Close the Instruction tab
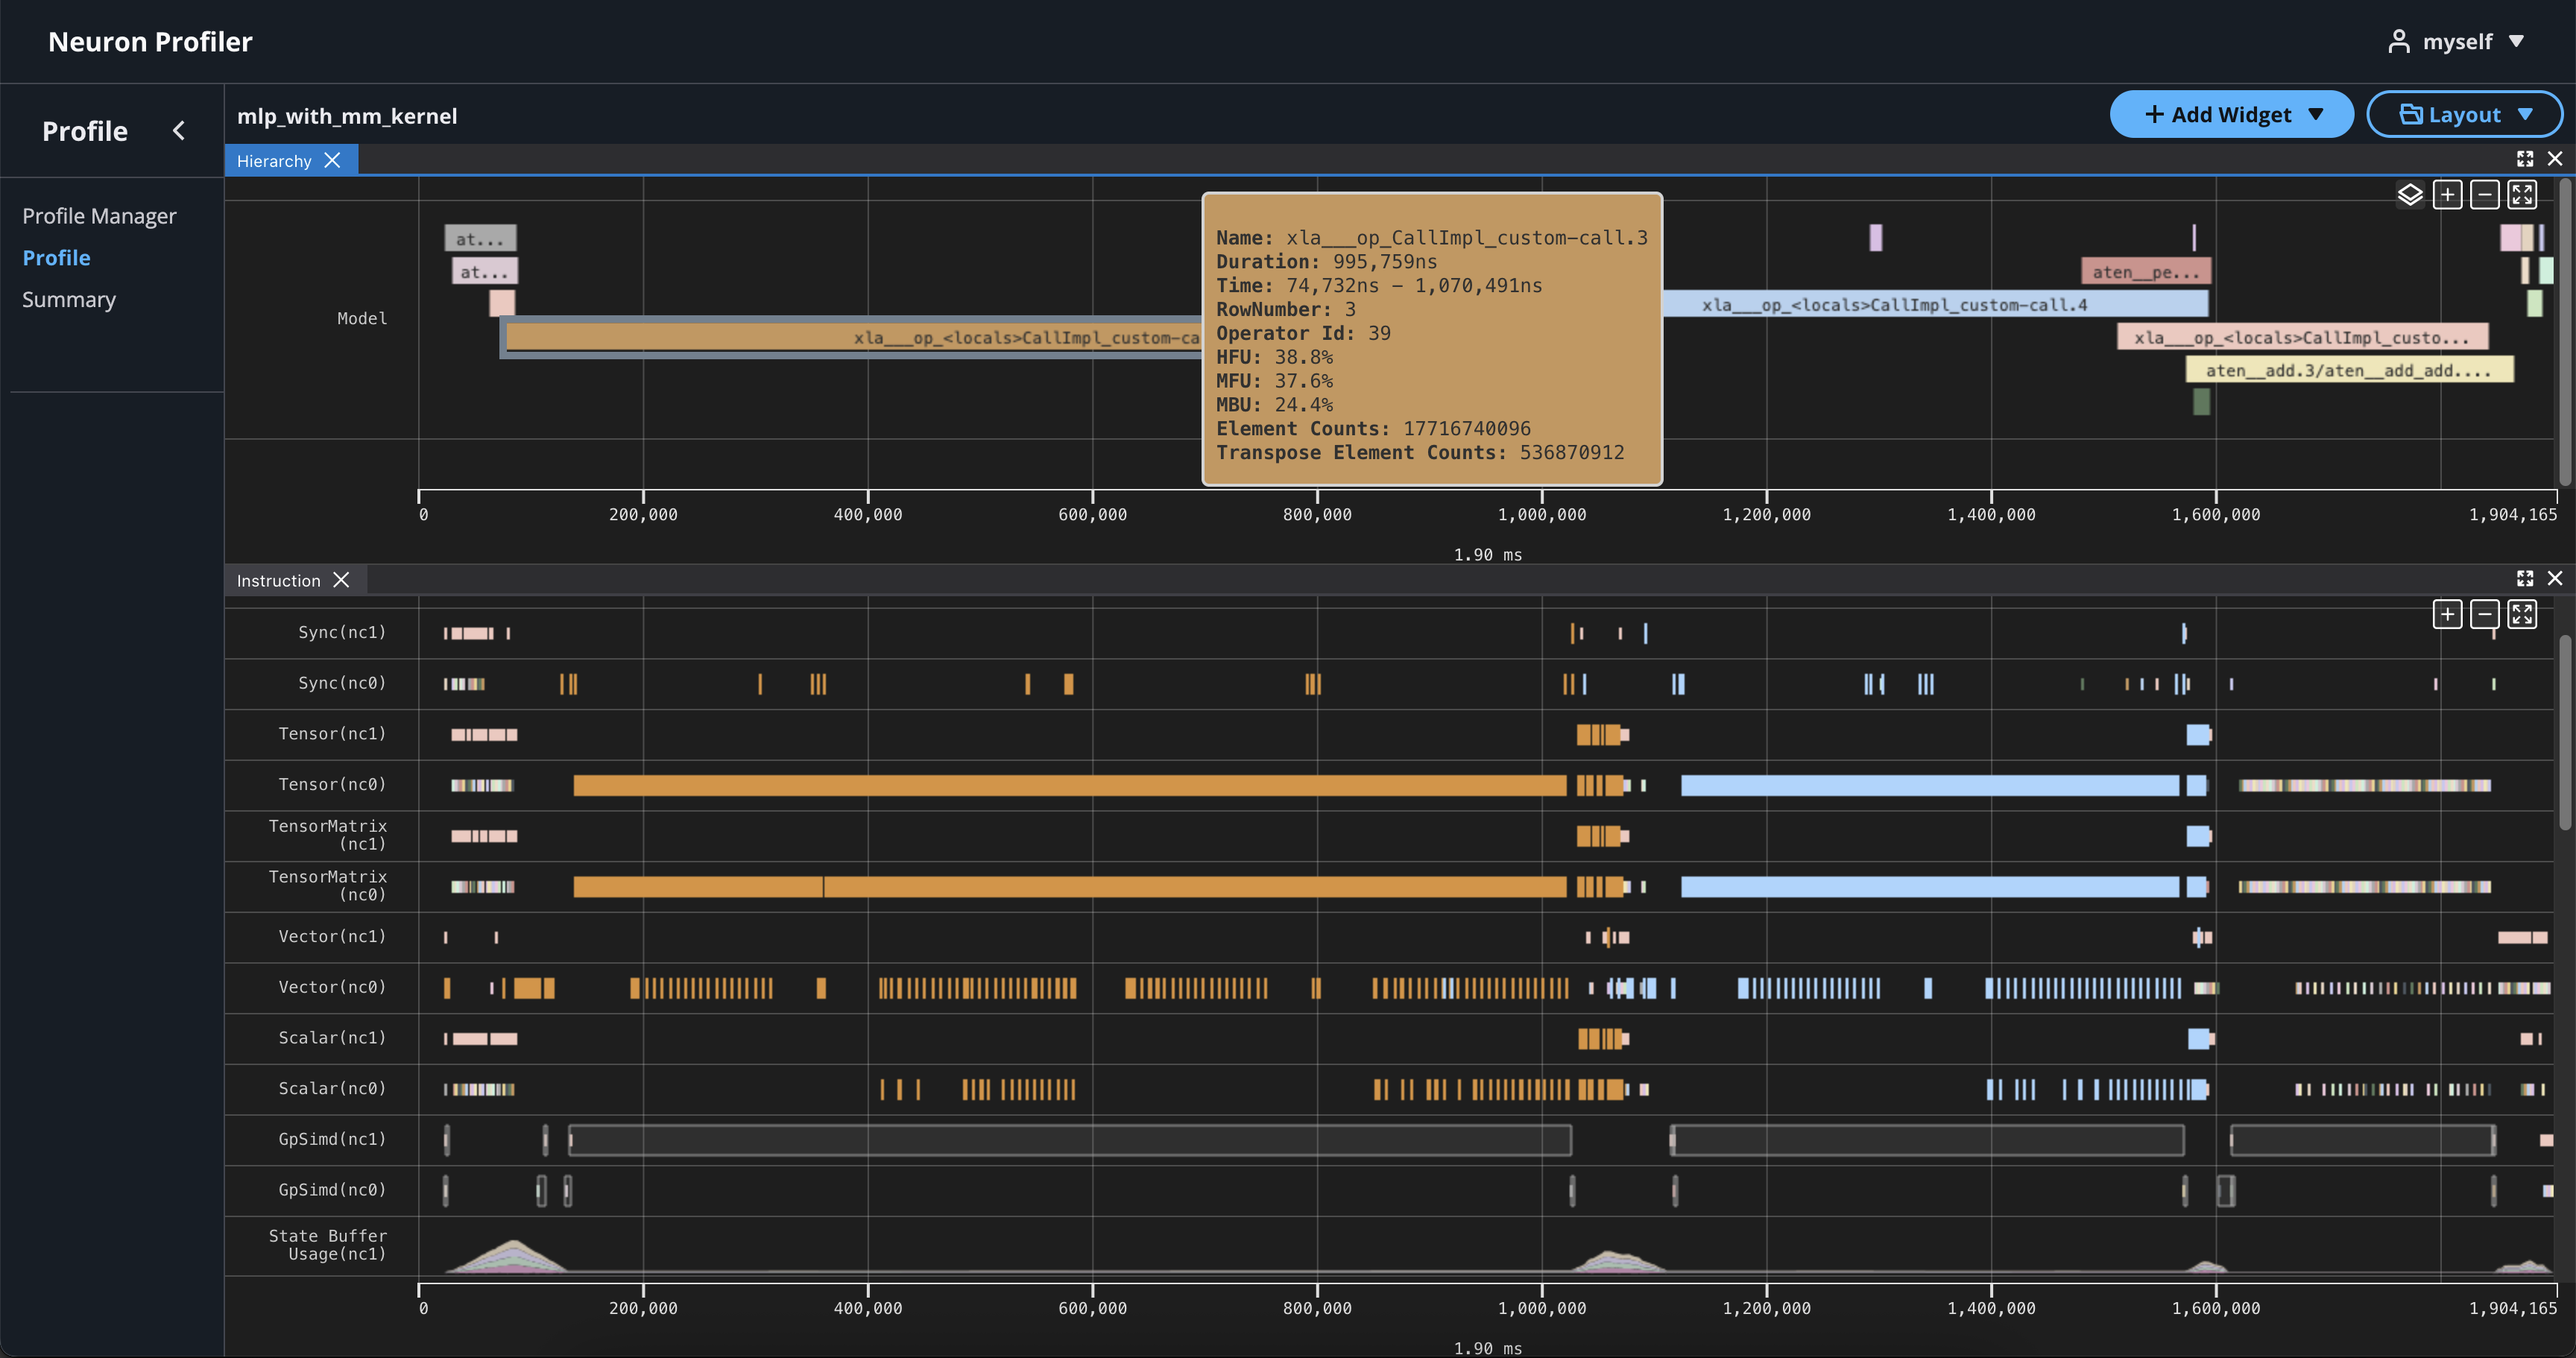The image size is (2576, 1358). [341, 581]
